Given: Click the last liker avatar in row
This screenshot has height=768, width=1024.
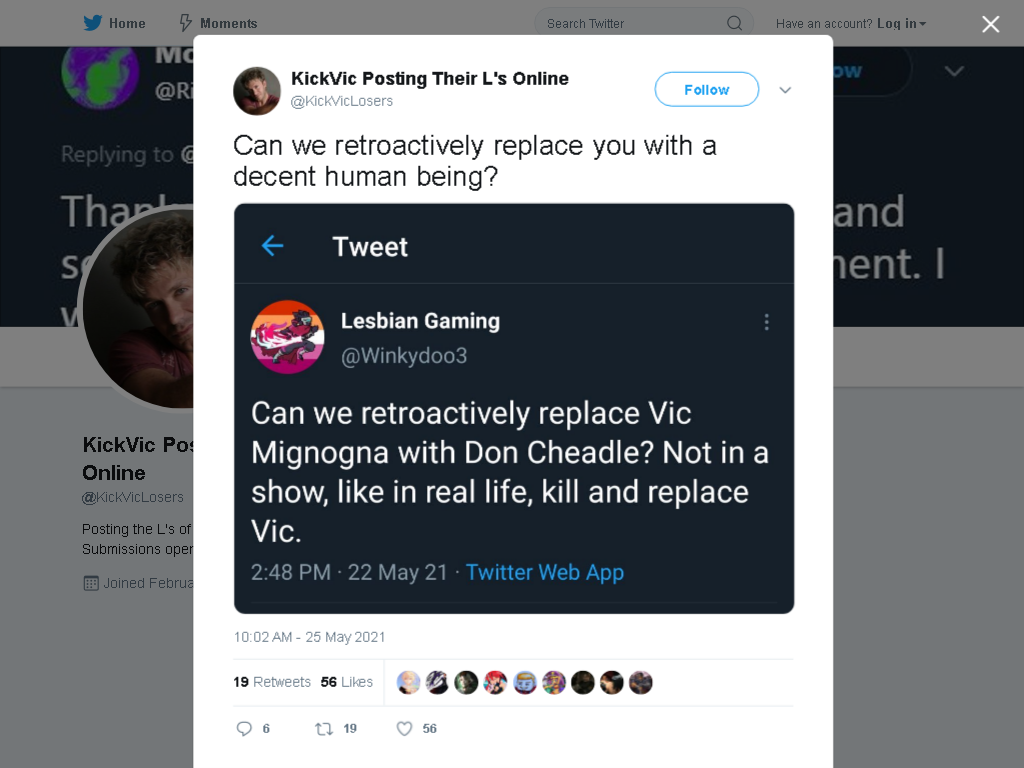Looking at the screenshot, I should click(x=641, y=682).
